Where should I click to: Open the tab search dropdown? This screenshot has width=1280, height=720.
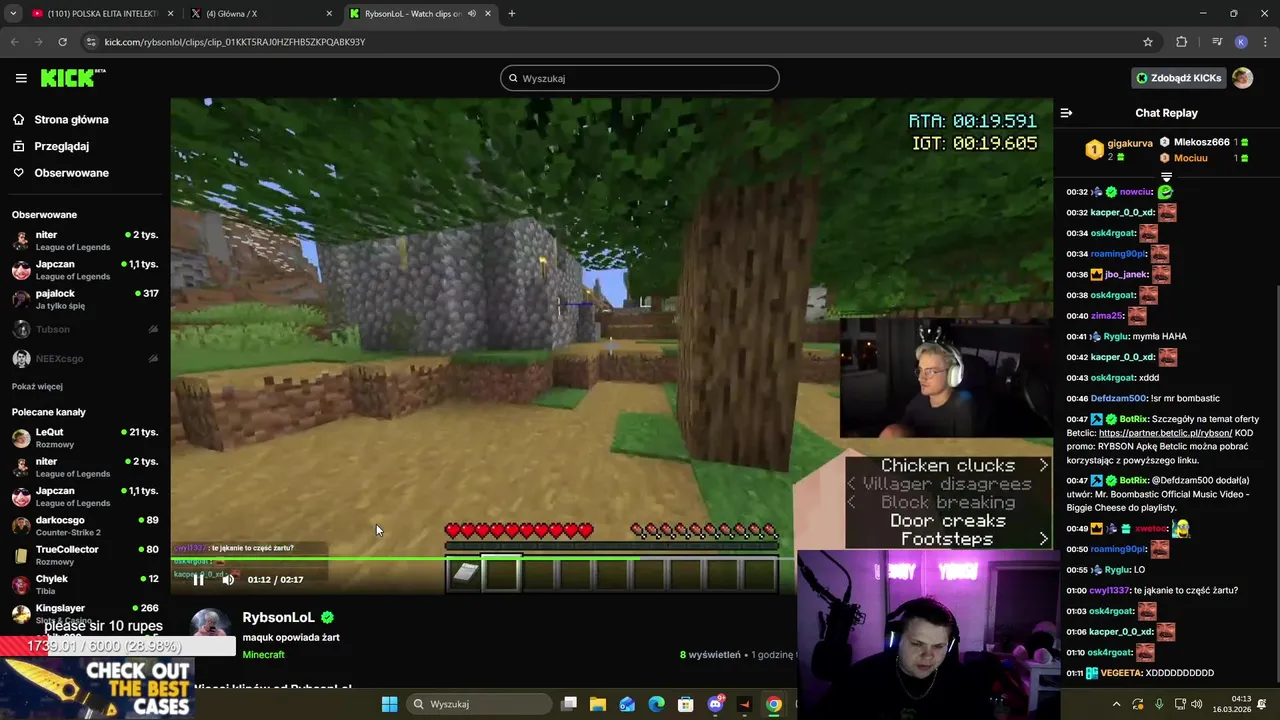[13, 13]
